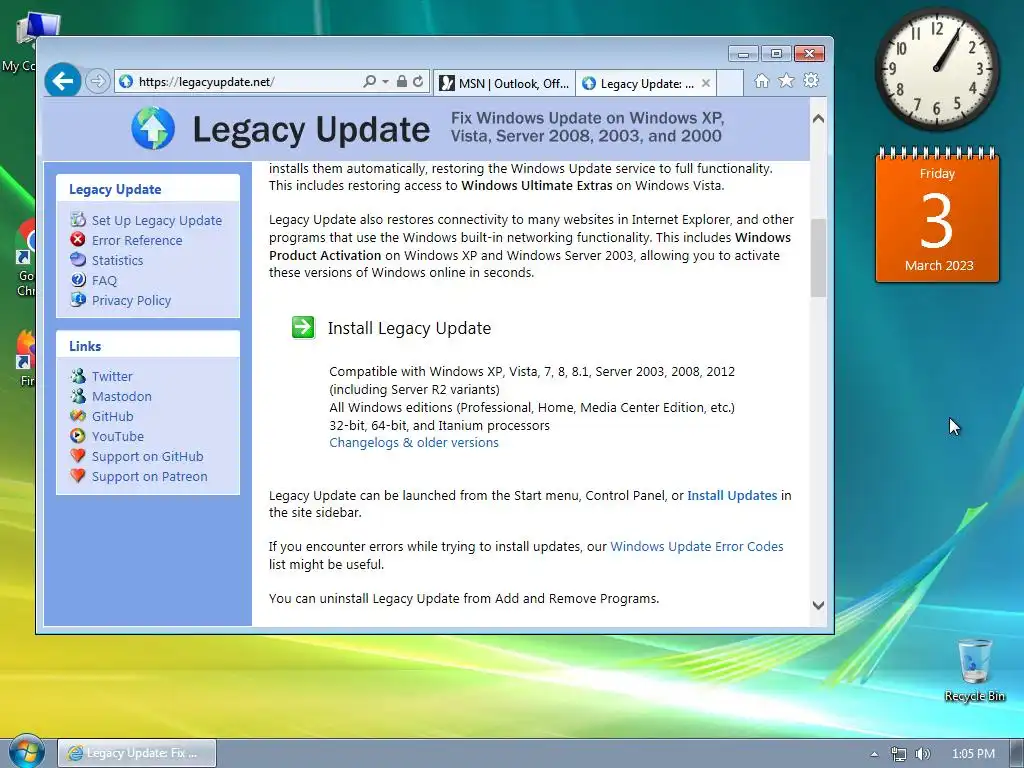This screenshot has width=1024, height=768.
Task: Switch to the MSN | Outlook tab
Action: click(x=504, y=83)
